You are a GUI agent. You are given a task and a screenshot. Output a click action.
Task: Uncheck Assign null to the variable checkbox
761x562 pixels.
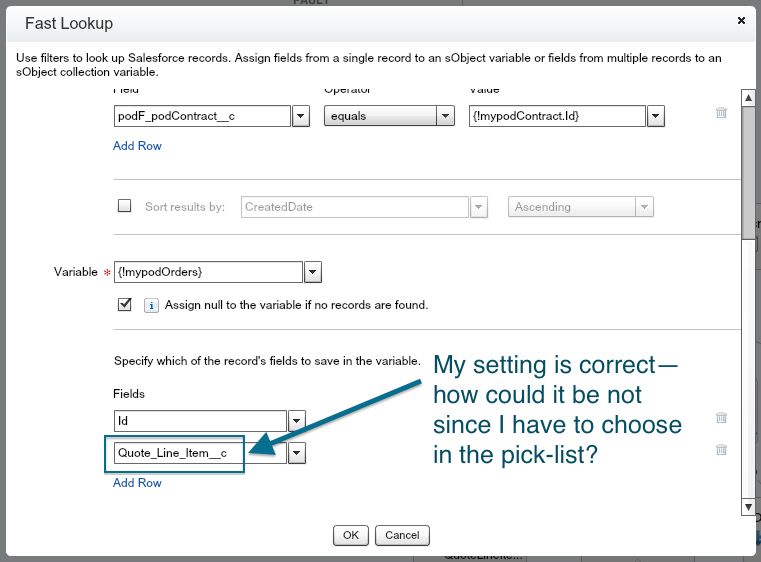(x=125, y=304)
